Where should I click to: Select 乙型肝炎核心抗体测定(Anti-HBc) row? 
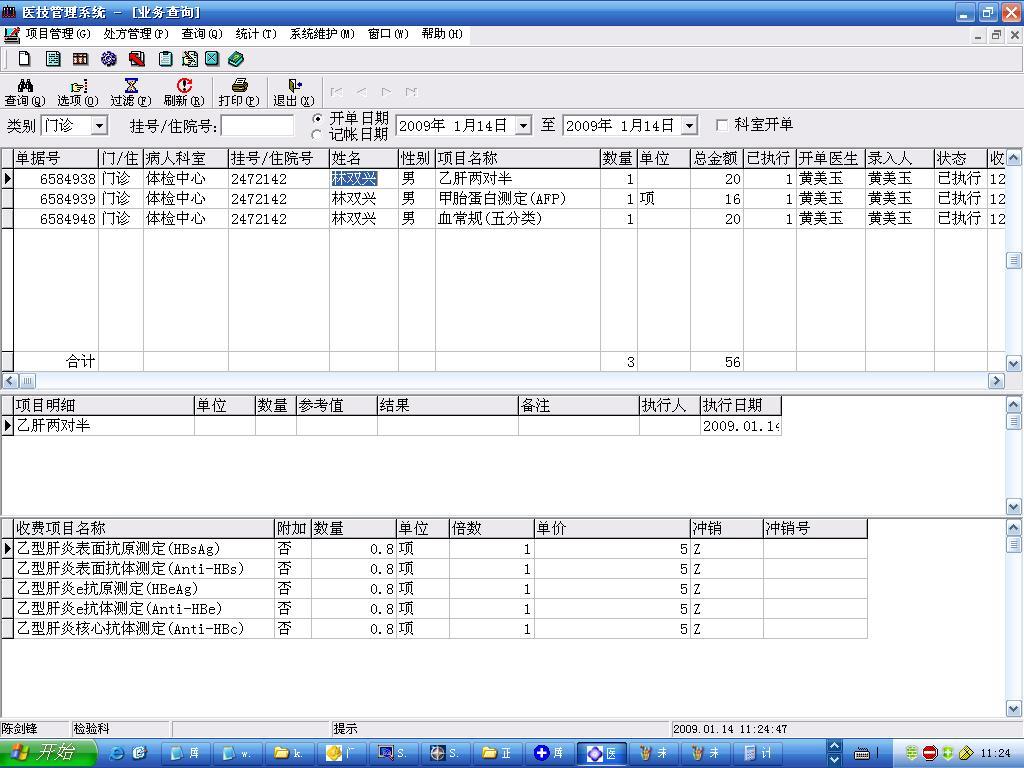(434, 629)
